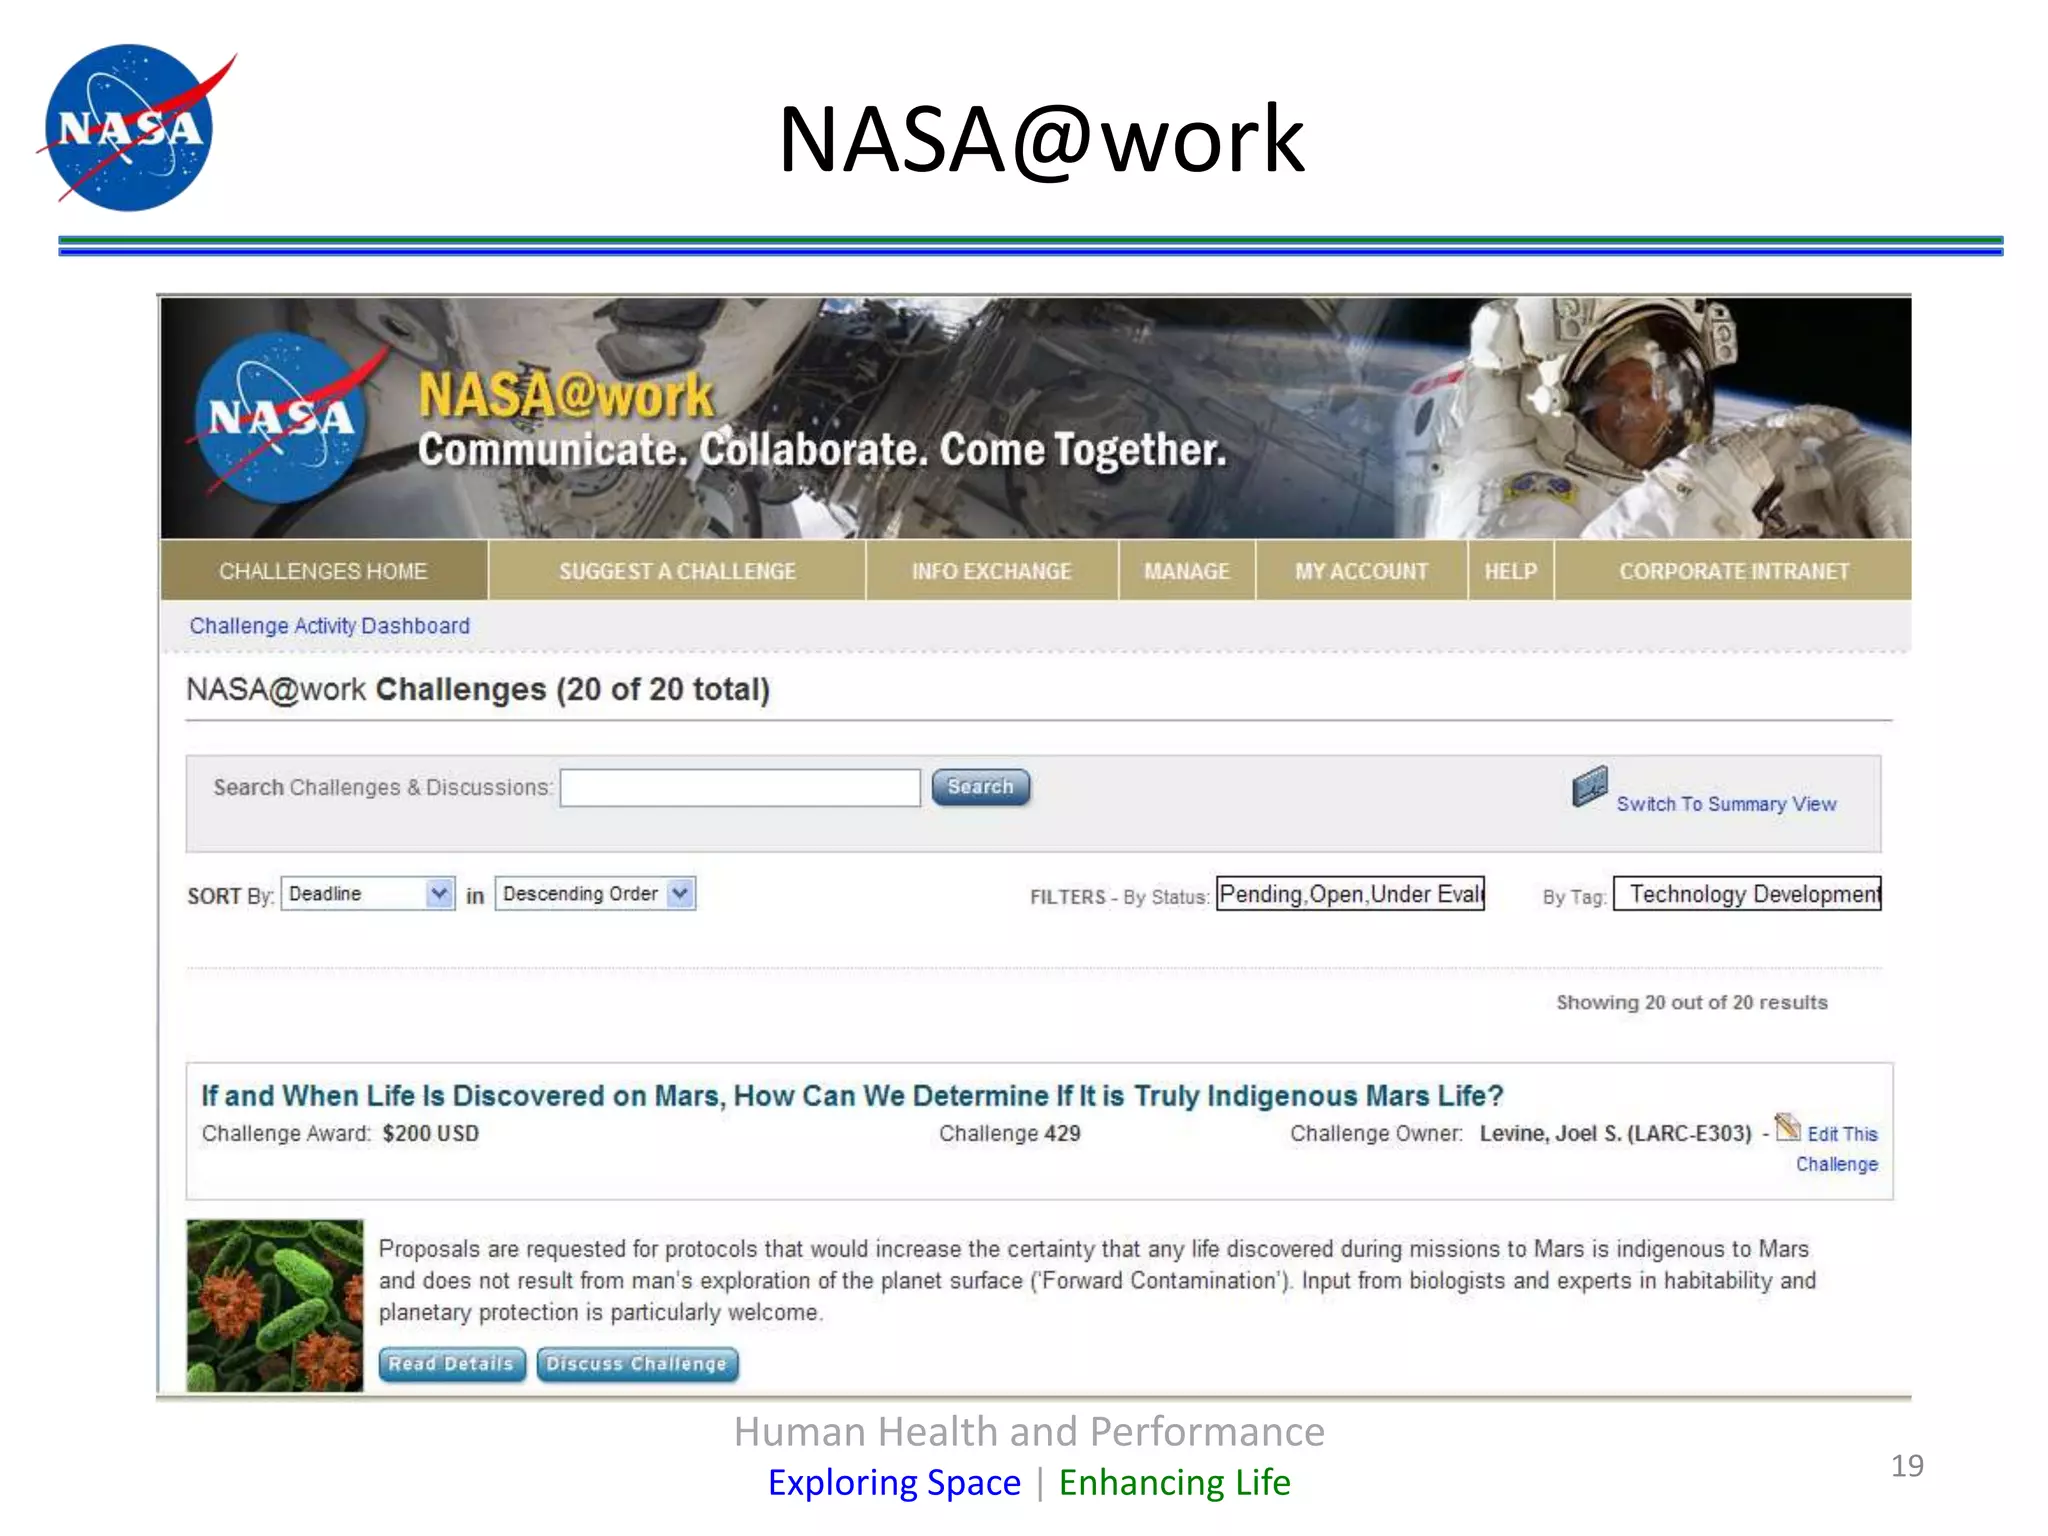
Task: Open the Indigenous Mars Life challenge title
Action: (852, 1096)
